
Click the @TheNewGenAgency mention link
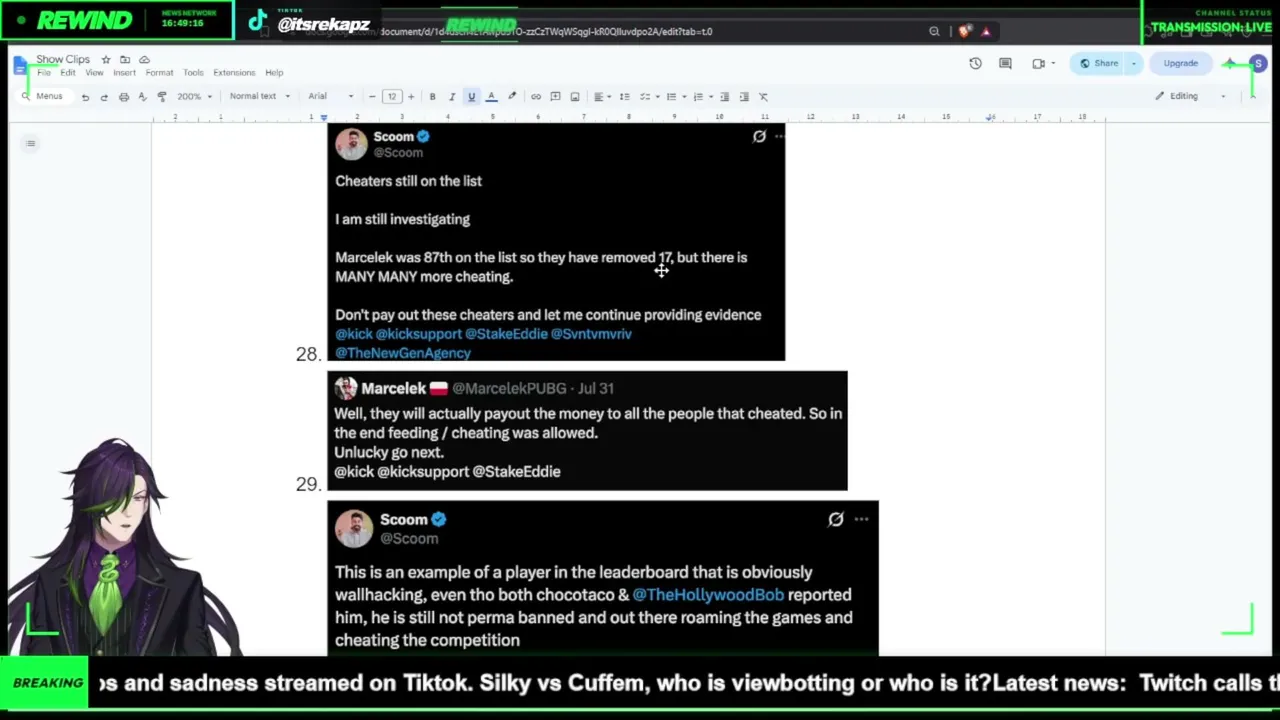(403, 353)
